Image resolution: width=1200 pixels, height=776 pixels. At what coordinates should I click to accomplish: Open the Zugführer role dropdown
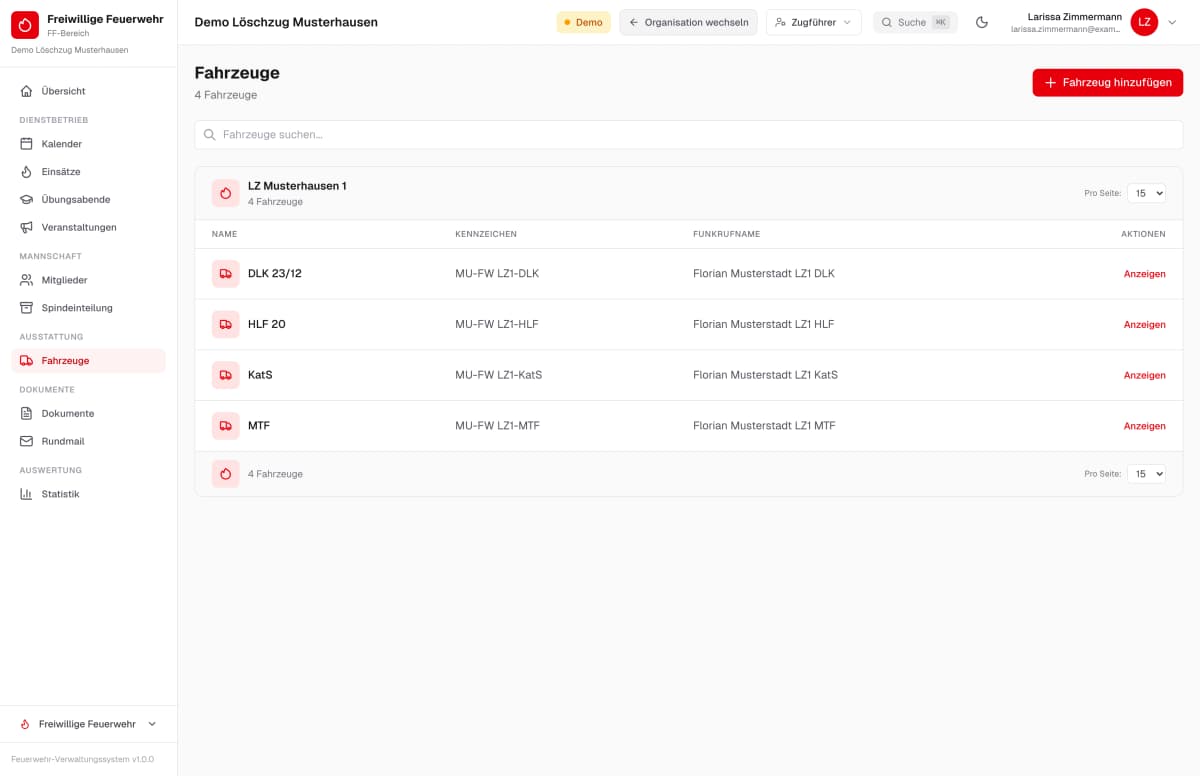coord(813,22)
